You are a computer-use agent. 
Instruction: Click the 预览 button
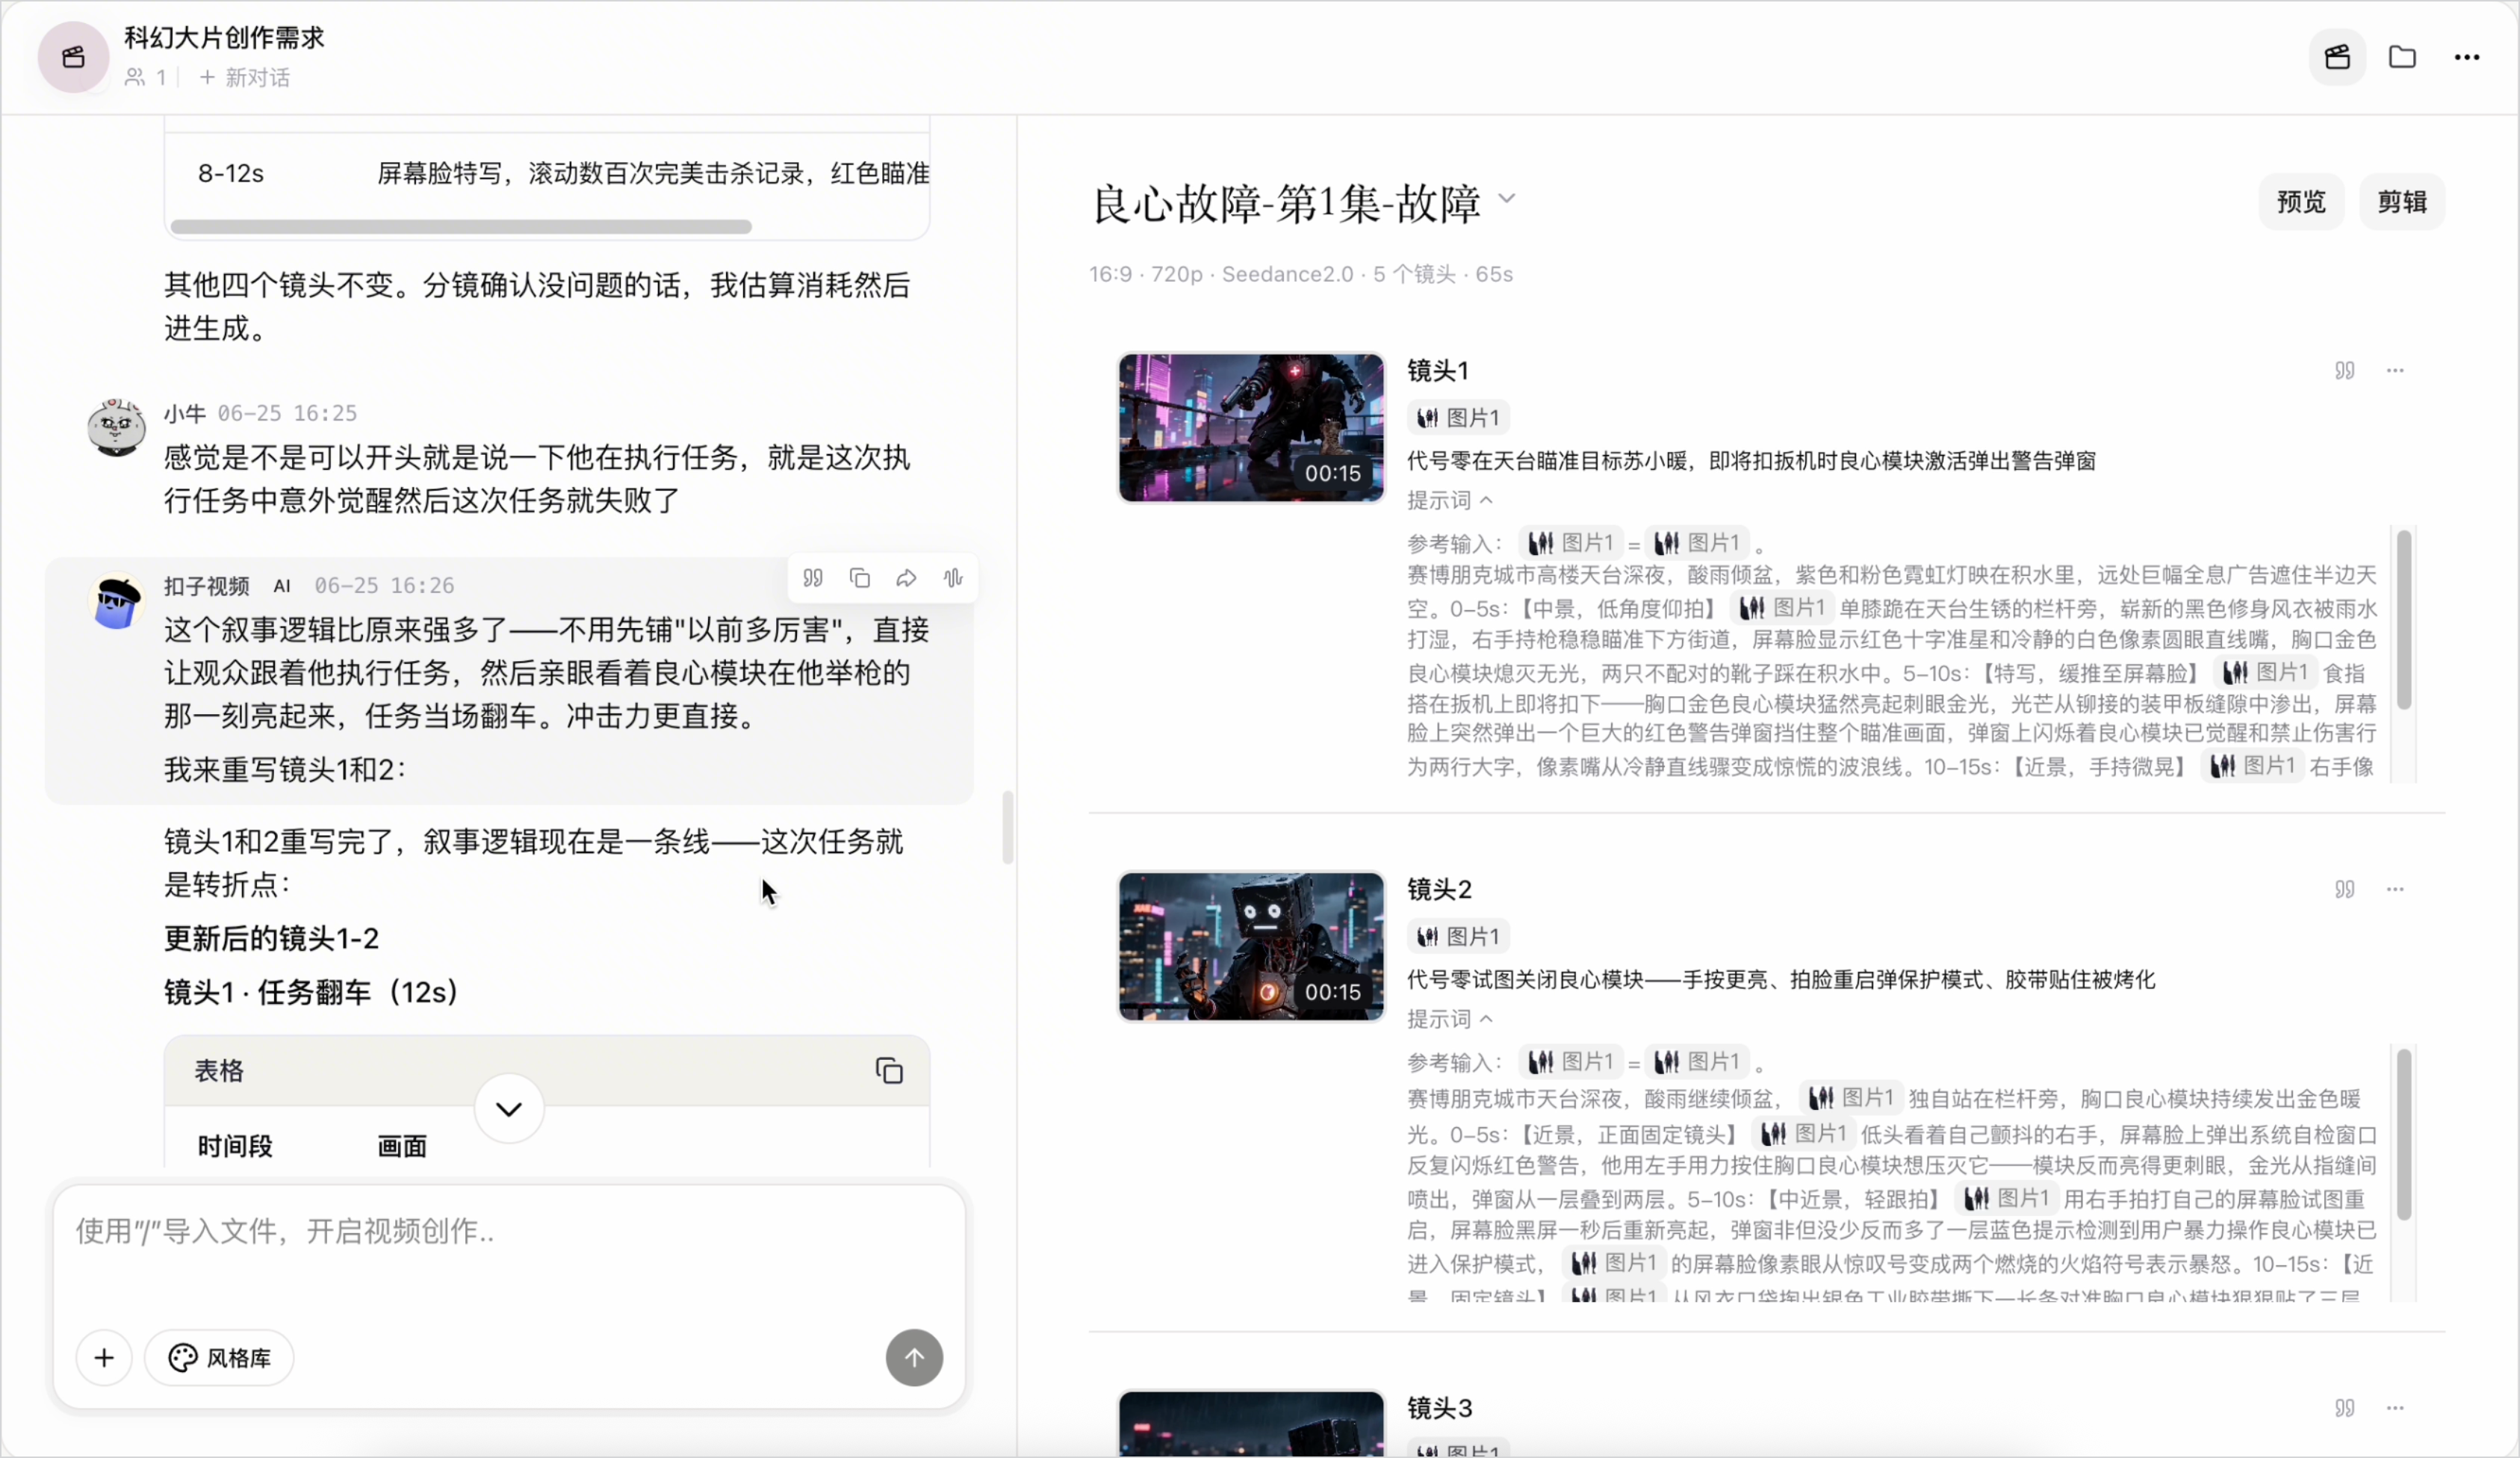2301,202
